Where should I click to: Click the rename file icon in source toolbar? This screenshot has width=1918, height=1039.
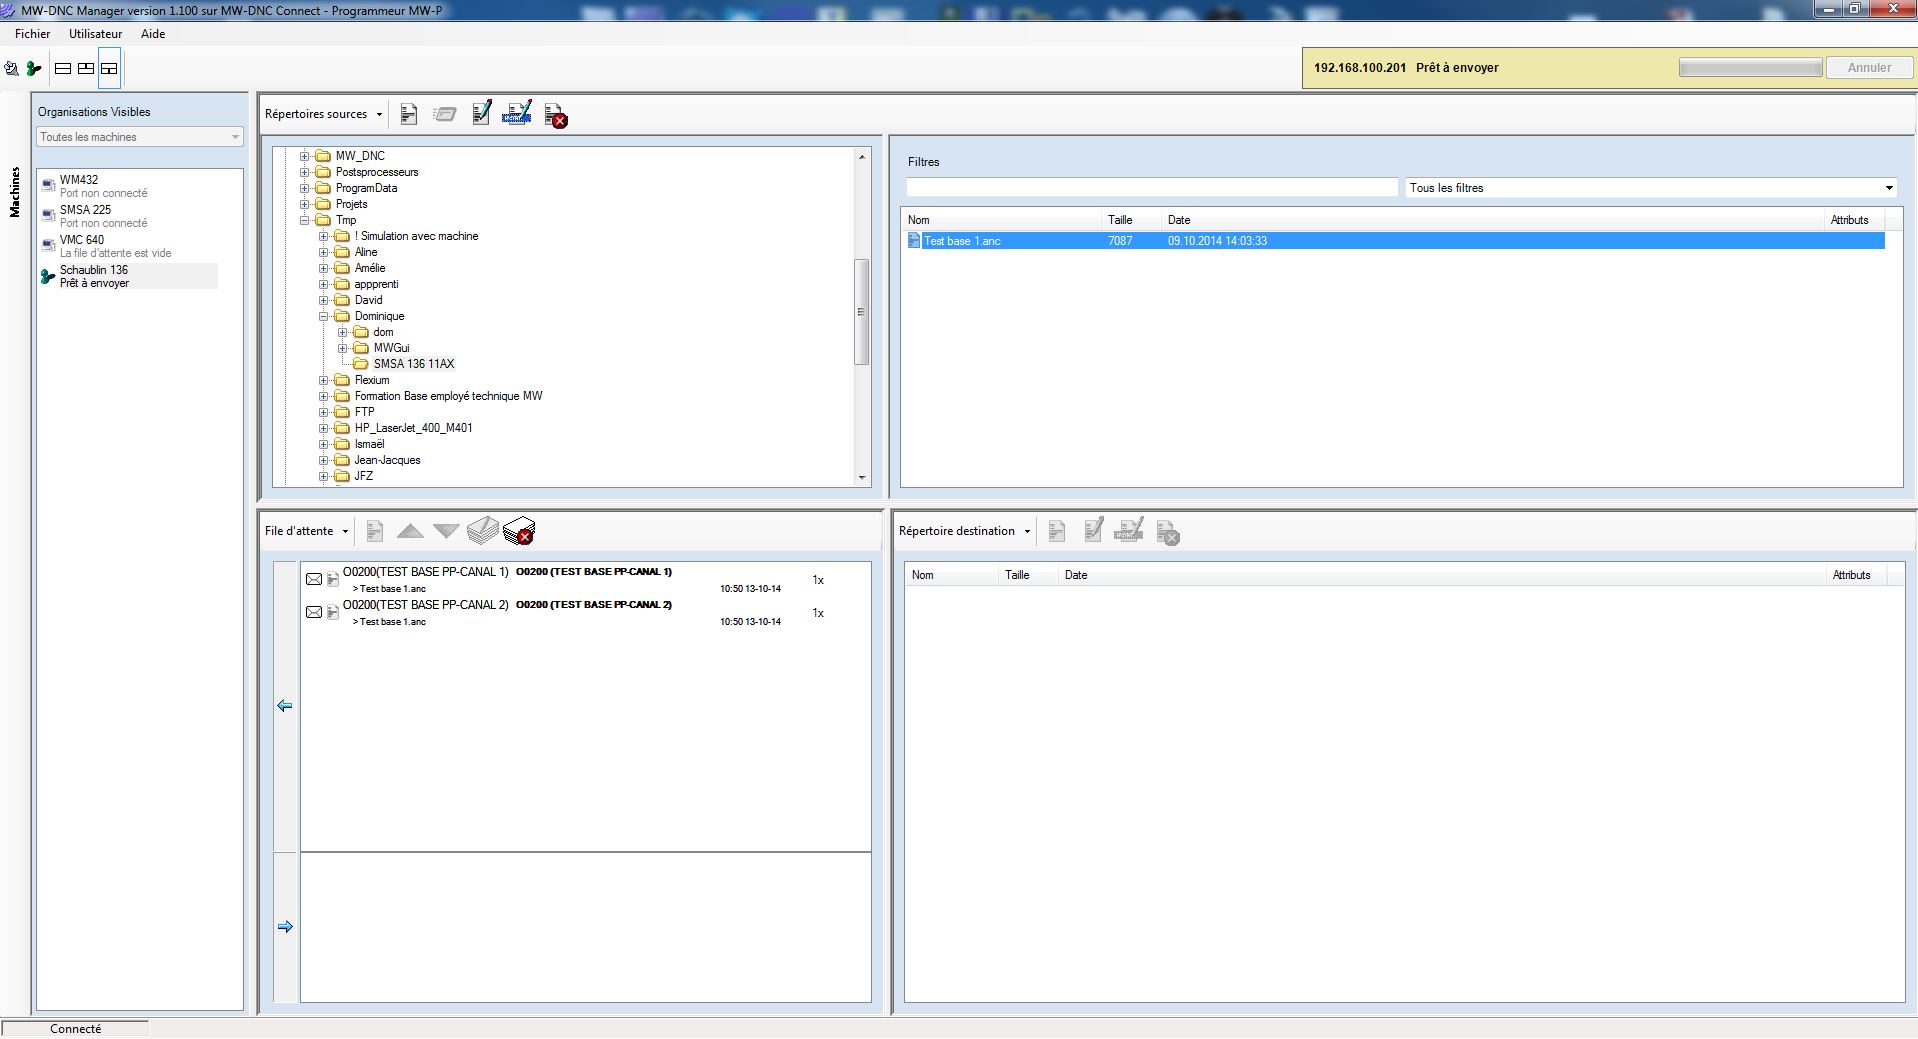(516, 114)
